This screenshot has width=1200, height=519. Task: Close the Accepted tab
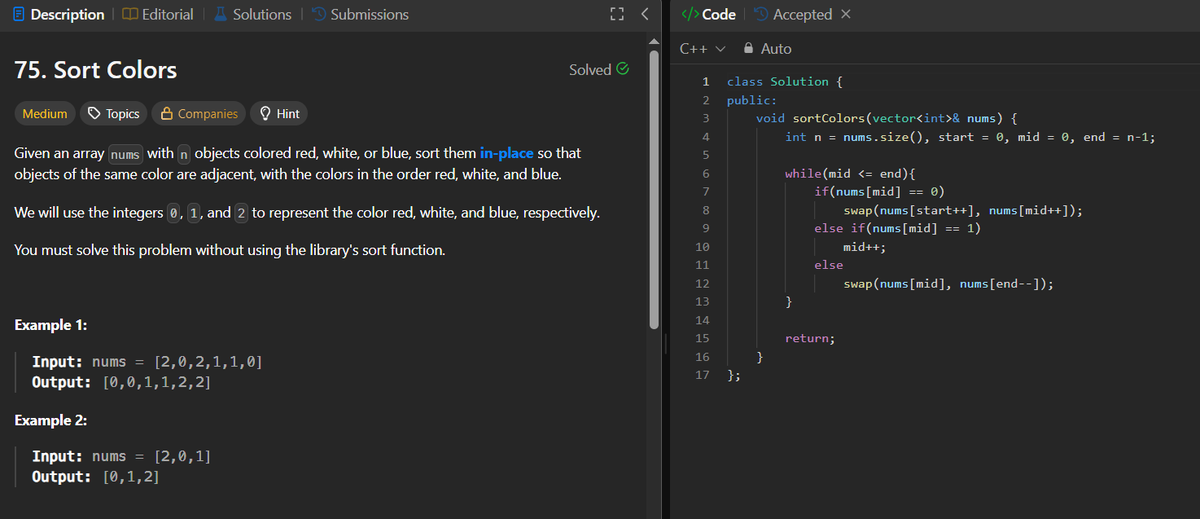845,14
